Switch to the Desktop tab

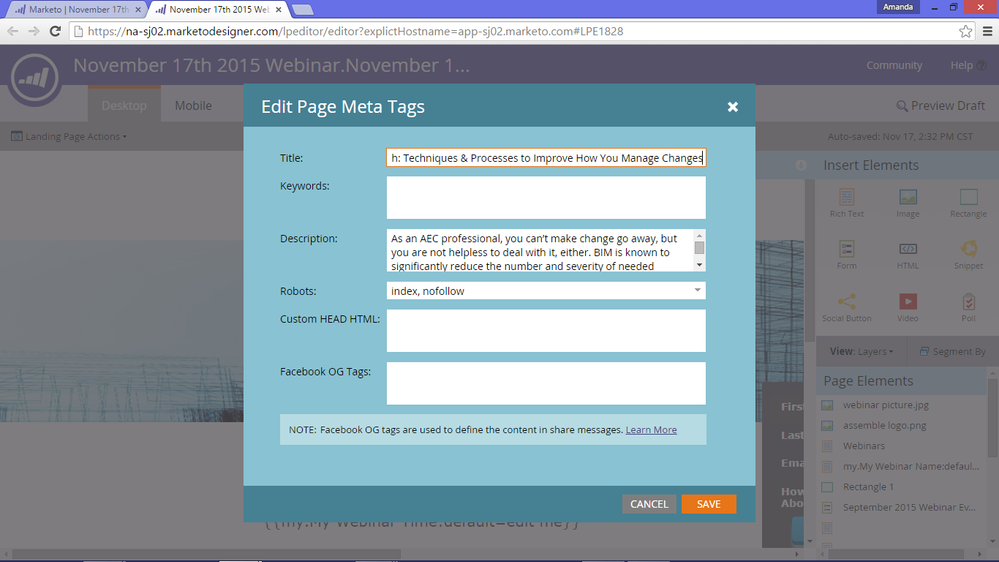coord(124,106)
